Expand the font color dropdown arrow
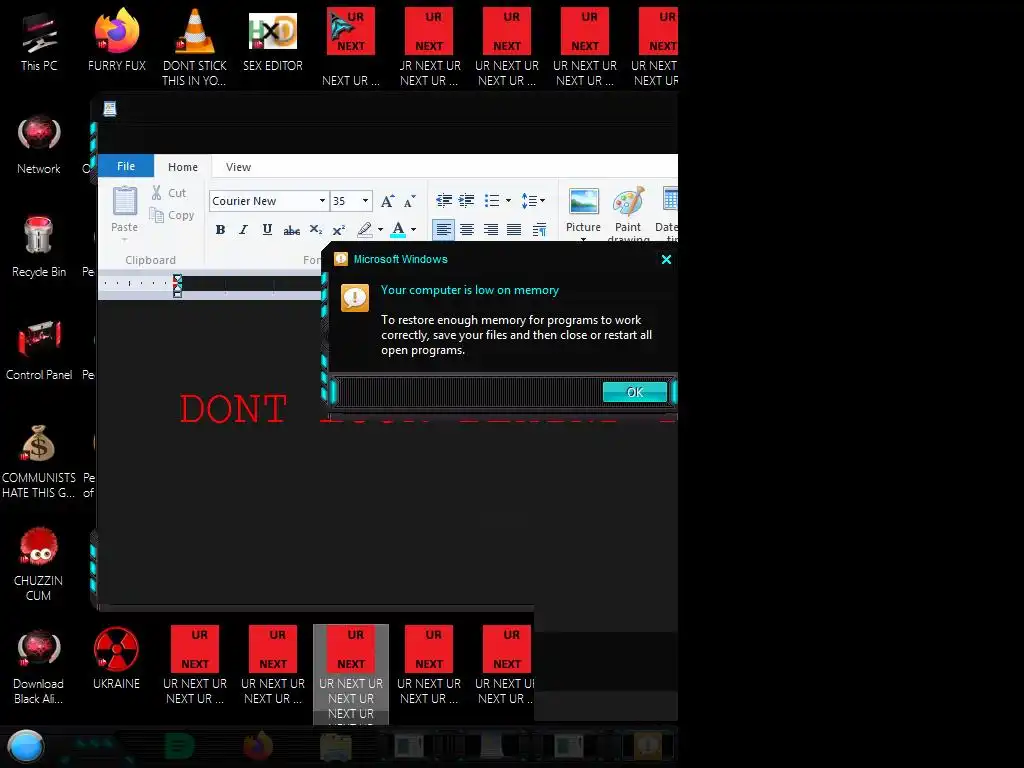The width and height of the screenshot is (1024, 768). point(413,229)
